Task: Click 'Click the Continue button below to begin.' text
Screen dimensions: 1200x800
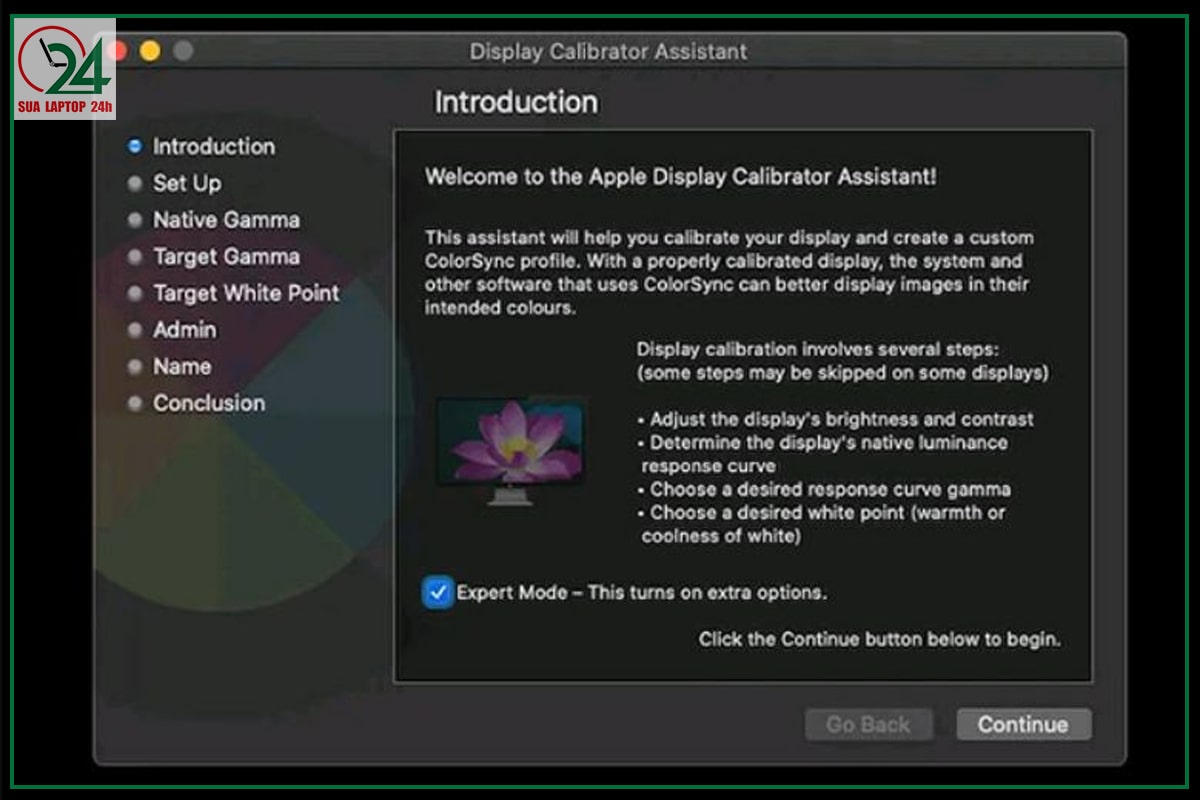Action: (x=880, y=639)
